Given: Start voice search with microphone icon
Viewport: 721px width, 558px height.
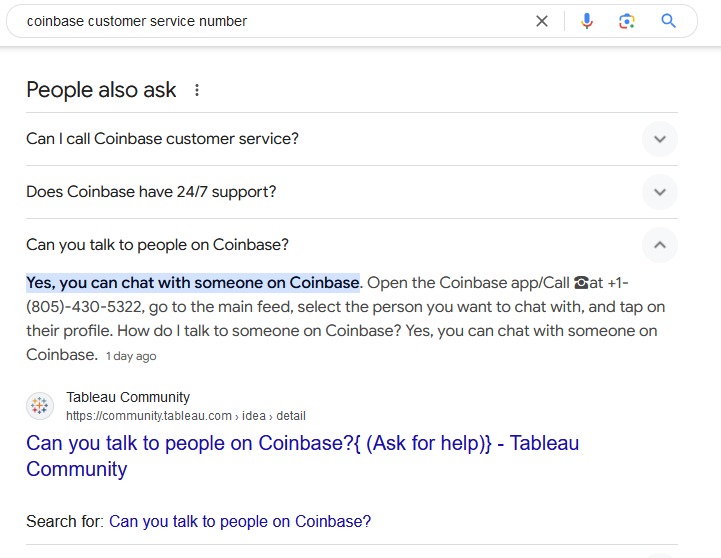Looking at the screenshot, I should (x=587, y=21).
